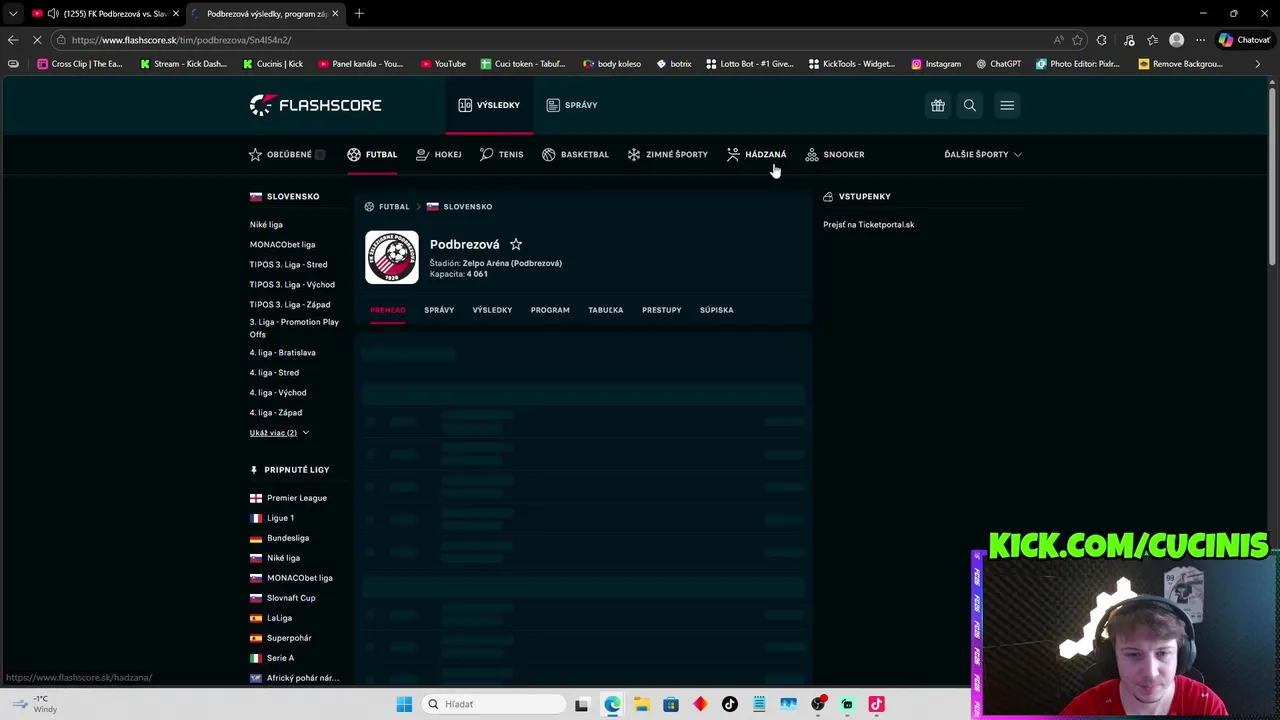Switch to the Tabuľka tab

tap(606, 310)
